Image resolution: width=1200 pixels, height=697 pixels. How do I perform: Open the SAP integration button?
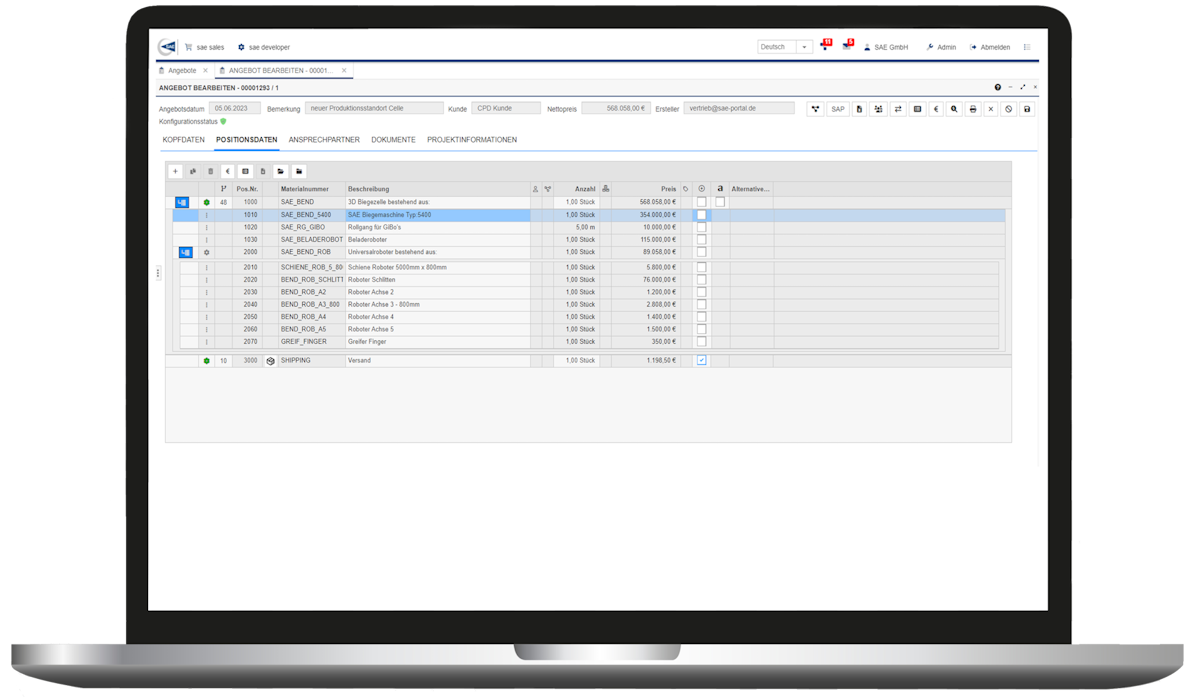[838, 108]
